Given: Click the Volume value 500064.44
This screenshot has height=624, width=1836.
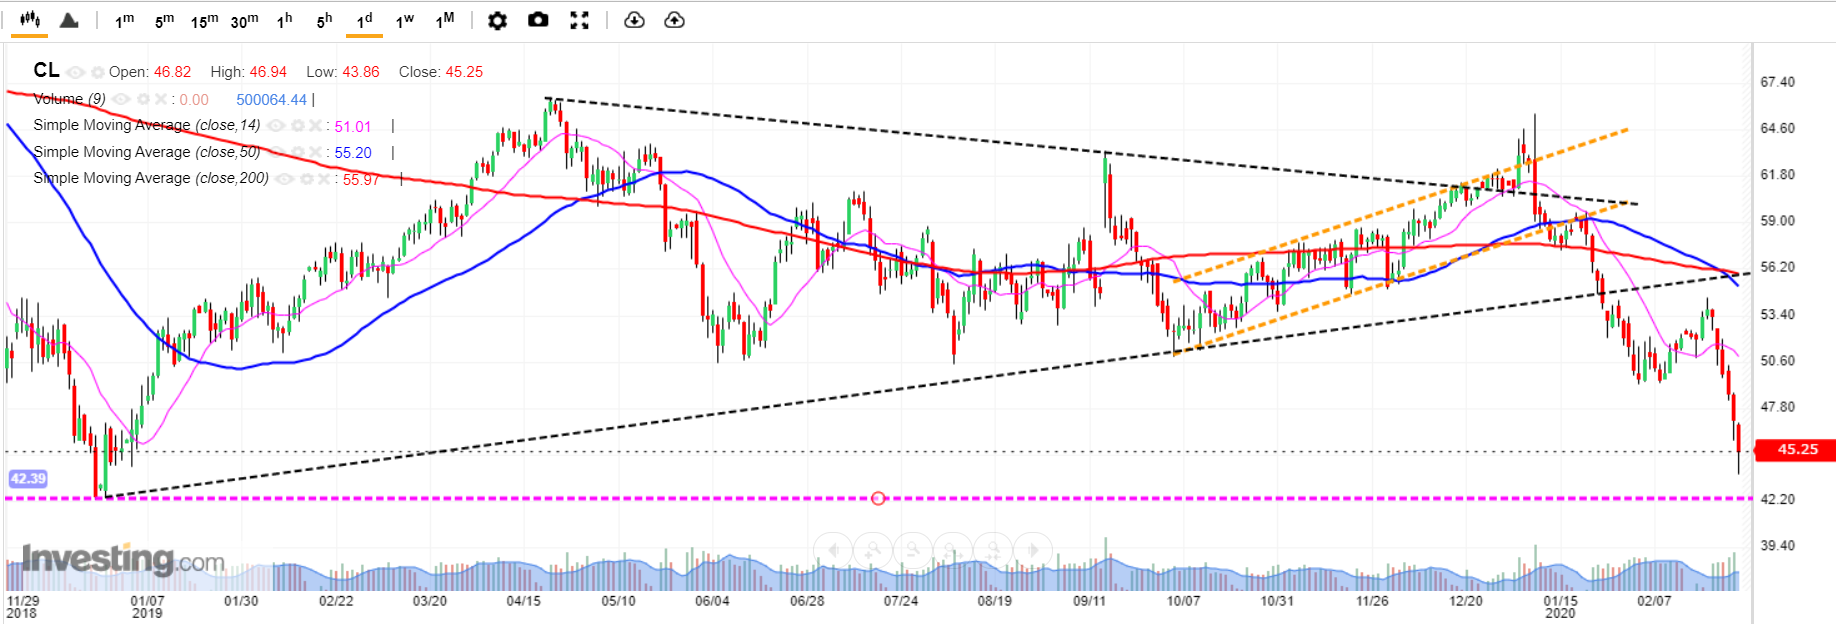Looking at the screenshot, I should (271, 100).
